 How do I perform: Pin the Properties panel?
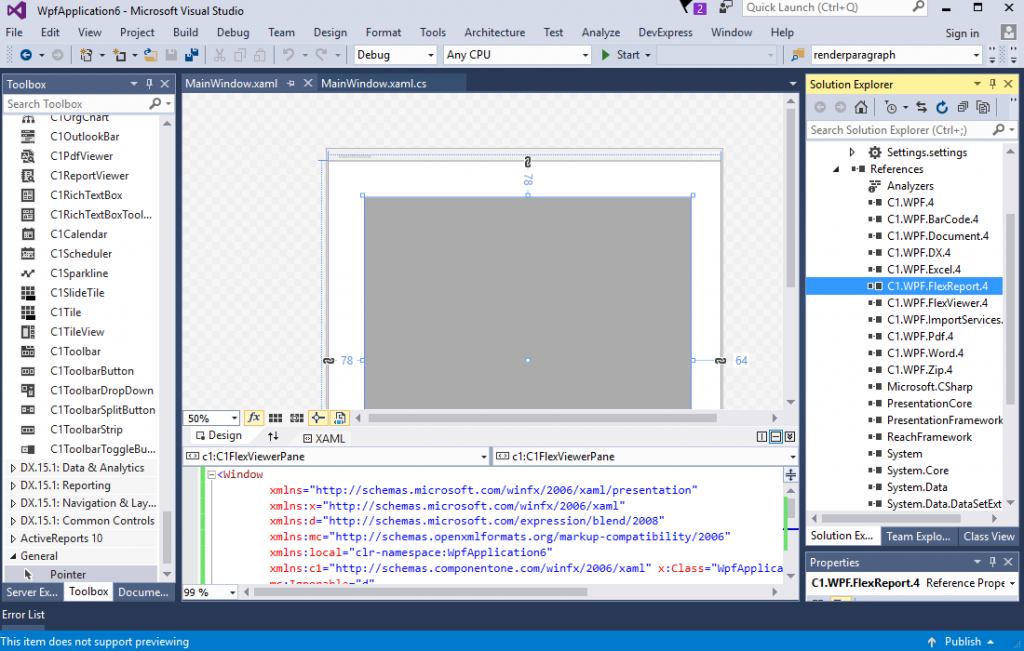click(993, 562)
